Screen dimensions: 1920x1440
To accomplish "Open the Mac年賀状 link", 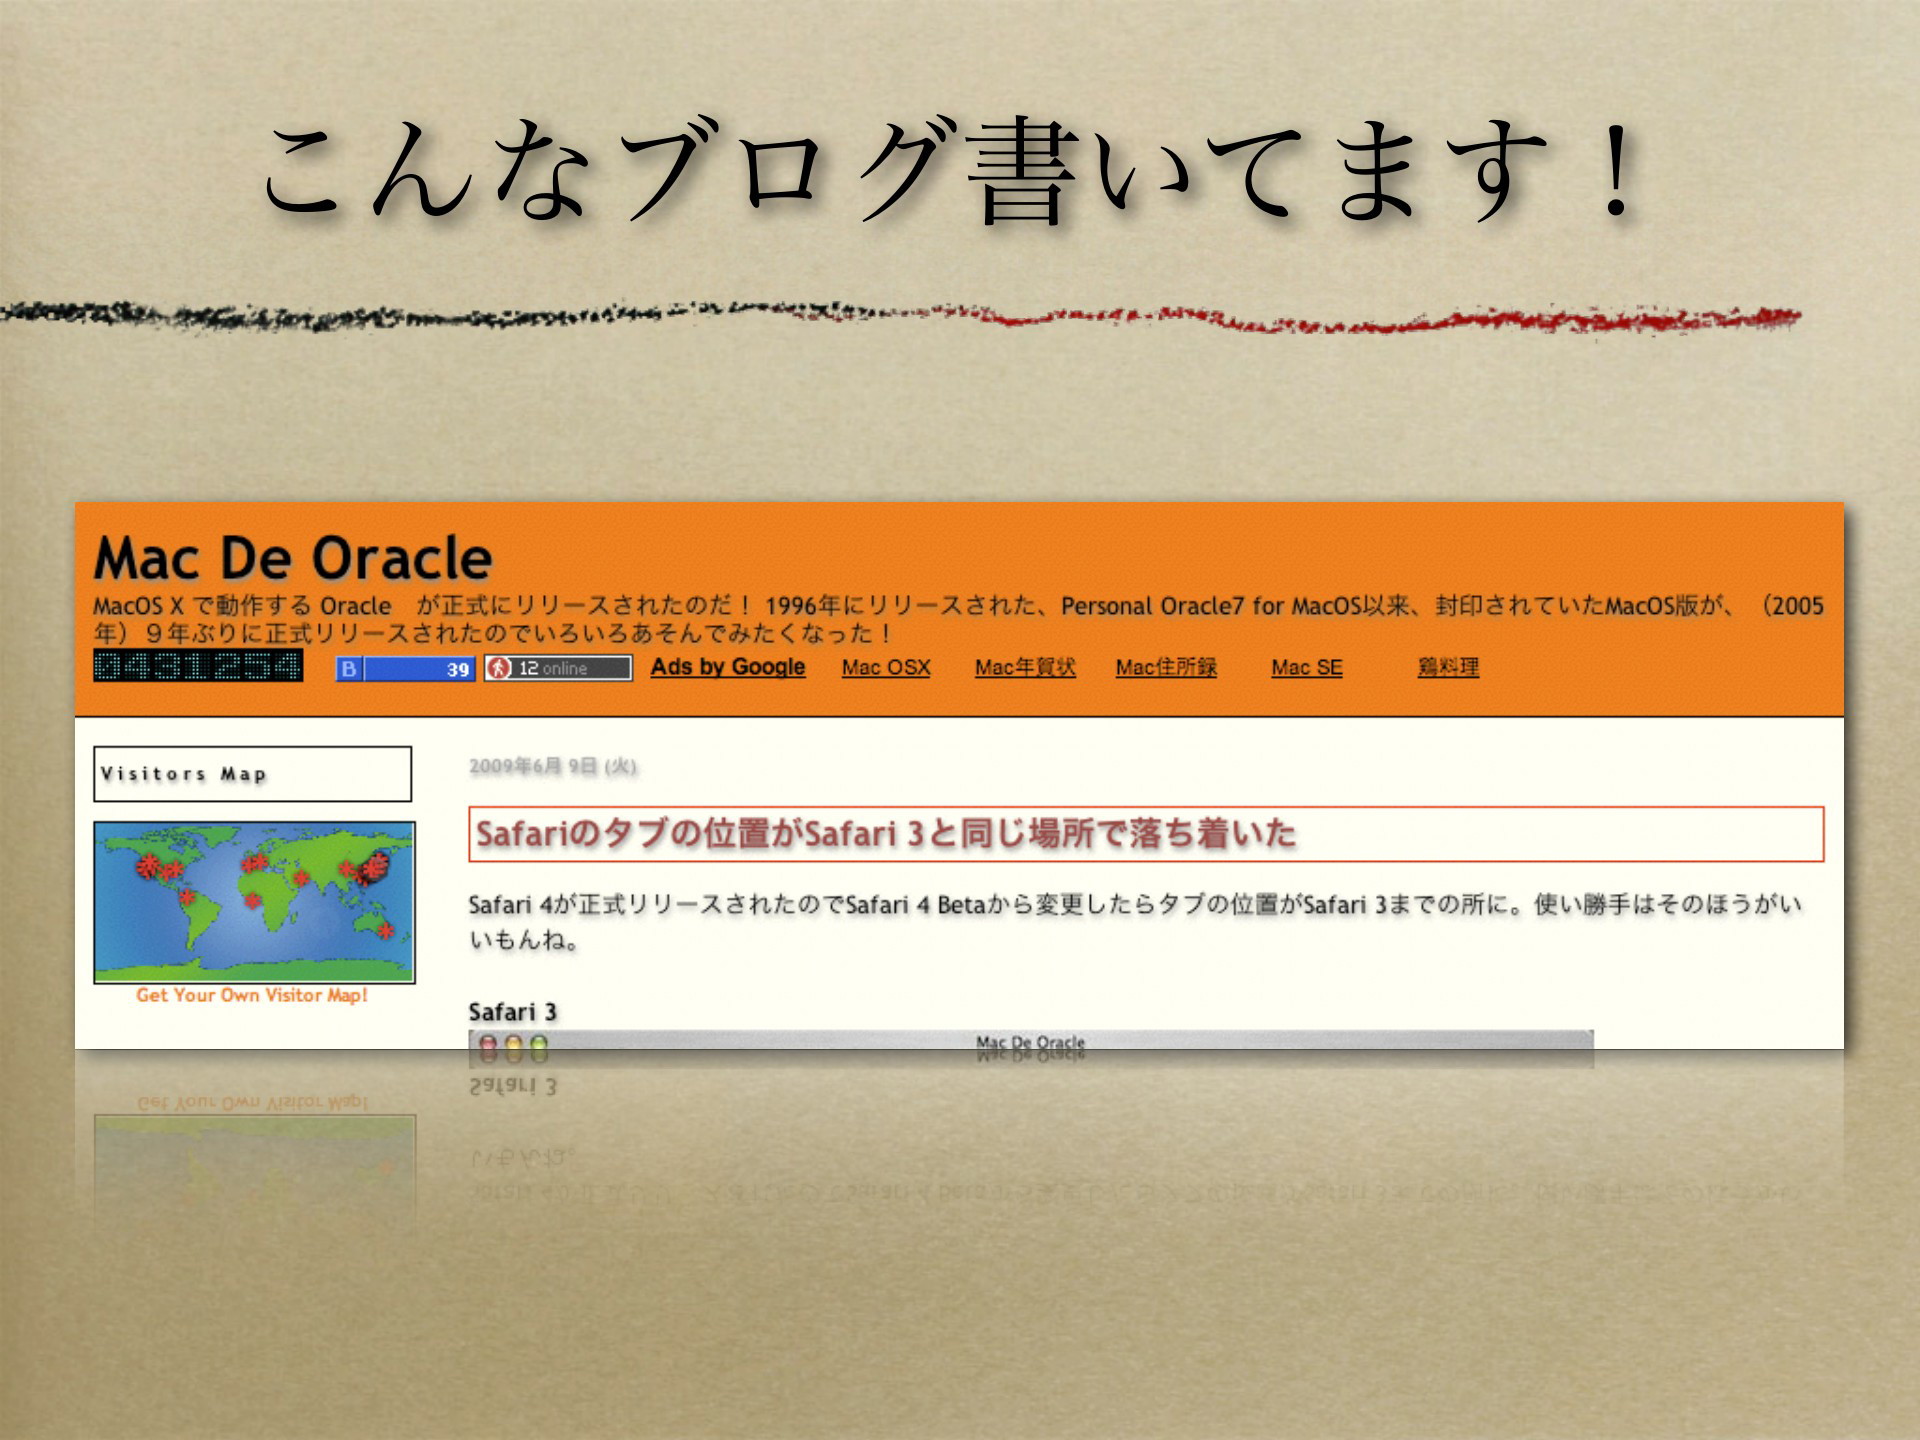I will (1025, 668).
